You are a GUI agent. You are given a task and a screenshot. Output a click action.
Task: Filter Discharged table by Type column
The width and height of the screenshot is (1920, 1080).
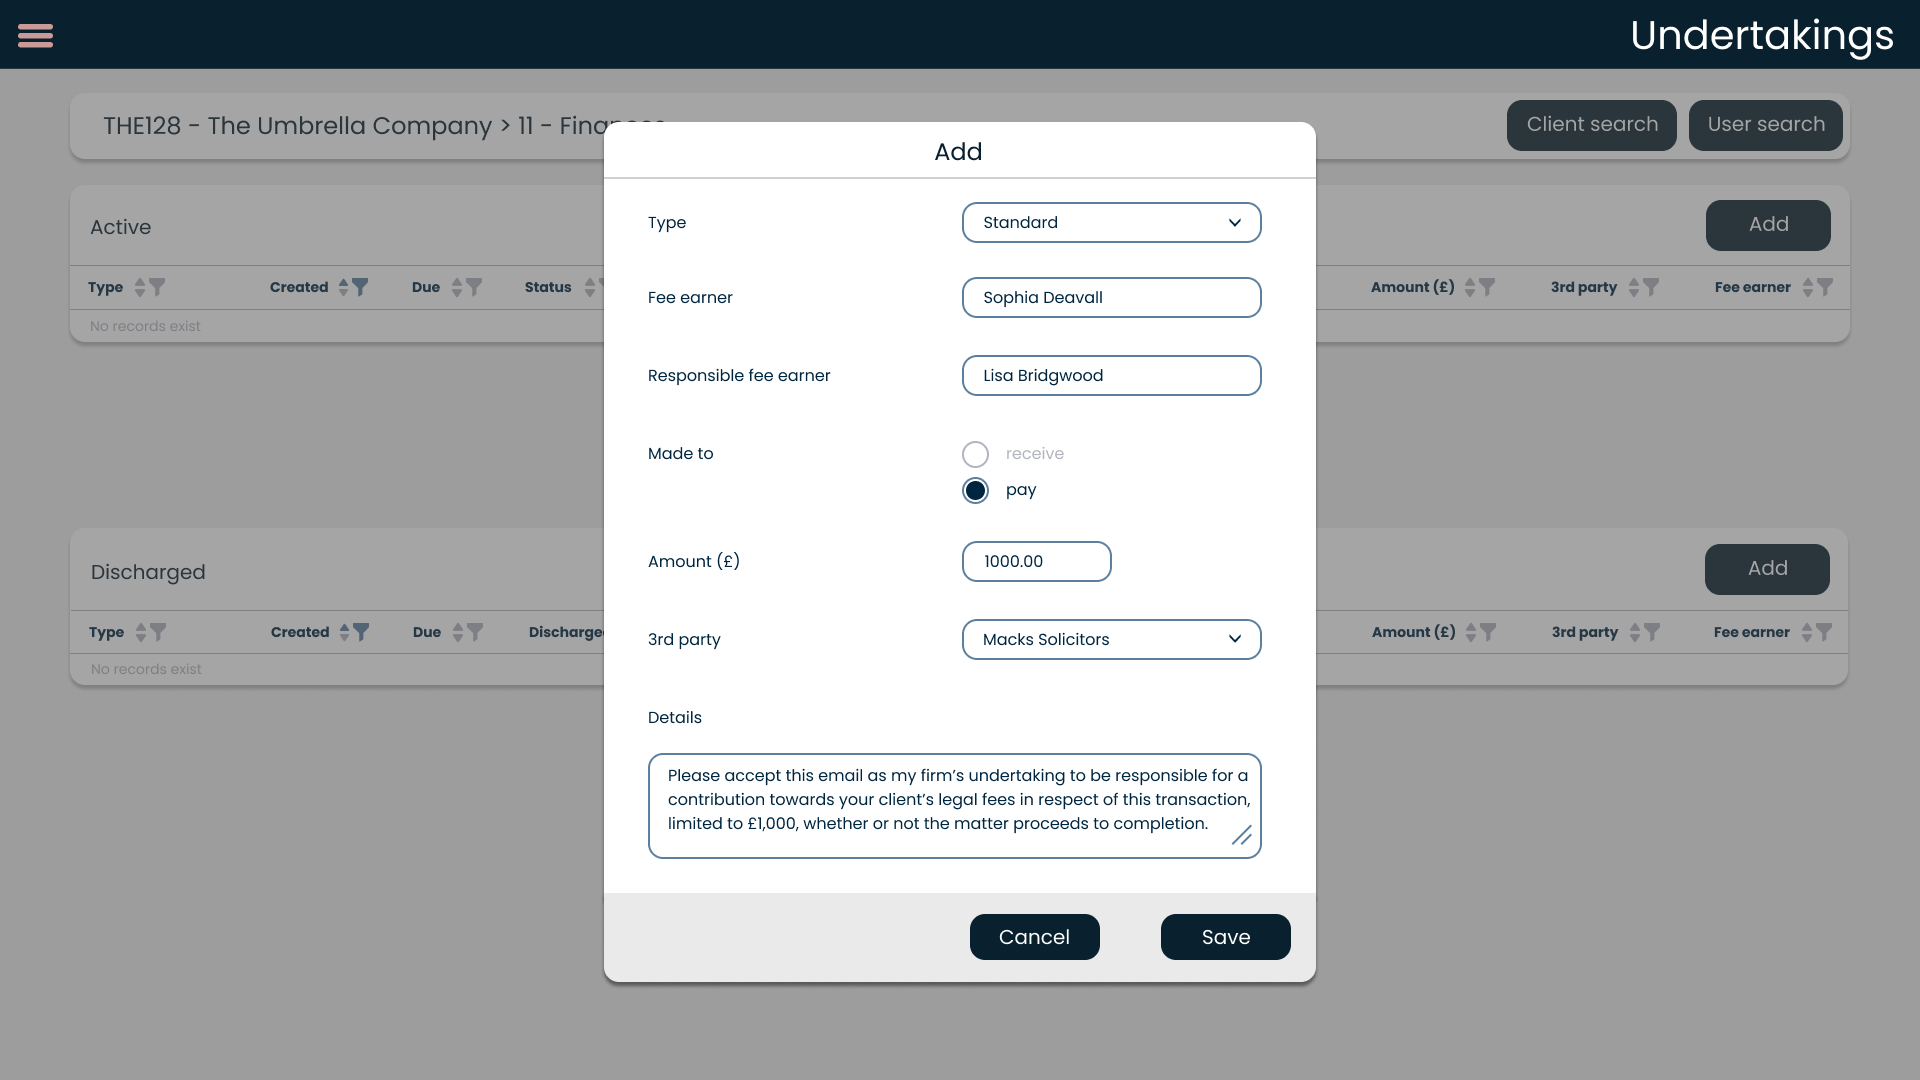pyautogui.click(x=158, y=632)
